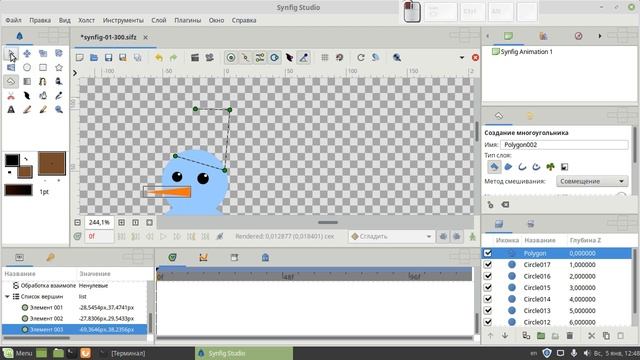Open the render settings clapperboard icon

[x=195, y=58]
